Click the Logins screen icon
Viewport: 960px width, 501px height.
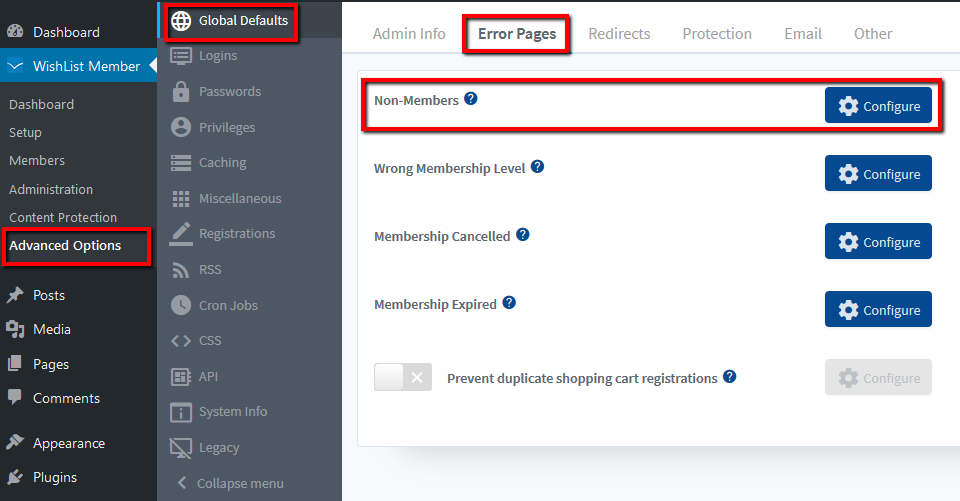(x=181, y=56)
